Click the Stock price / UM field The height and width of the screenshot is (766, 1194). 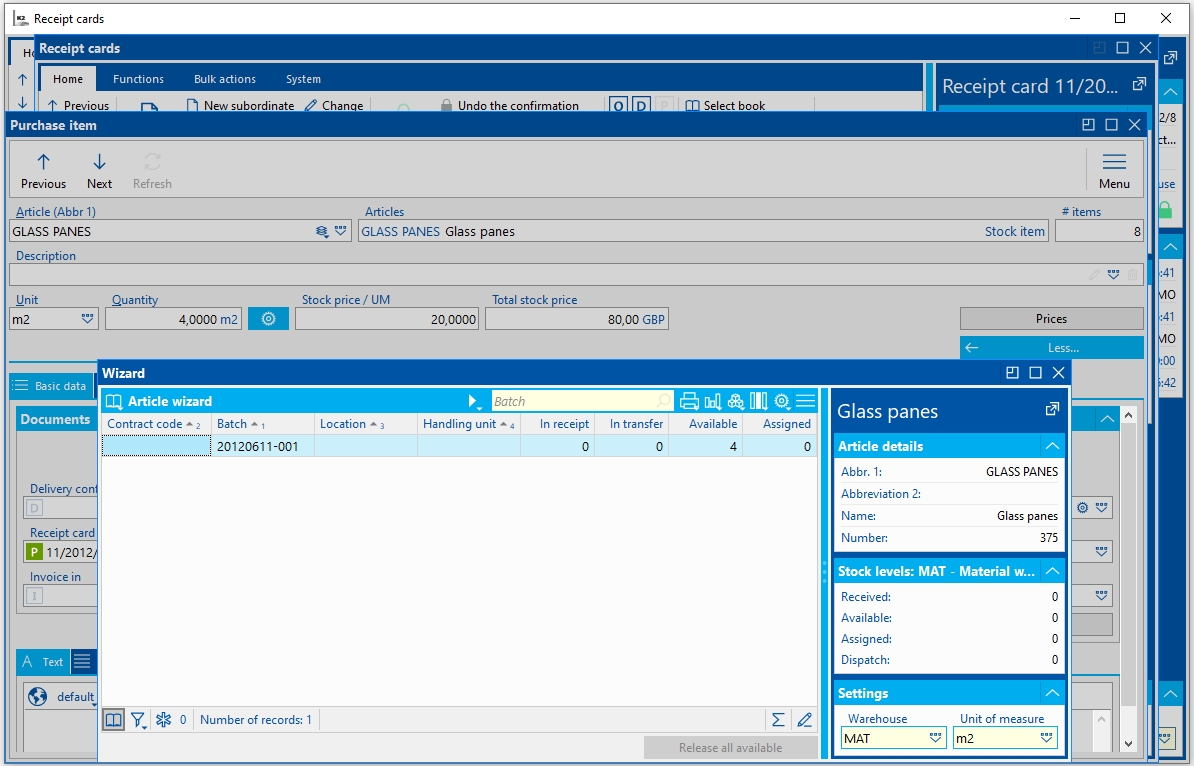click(x=387, y=319)
